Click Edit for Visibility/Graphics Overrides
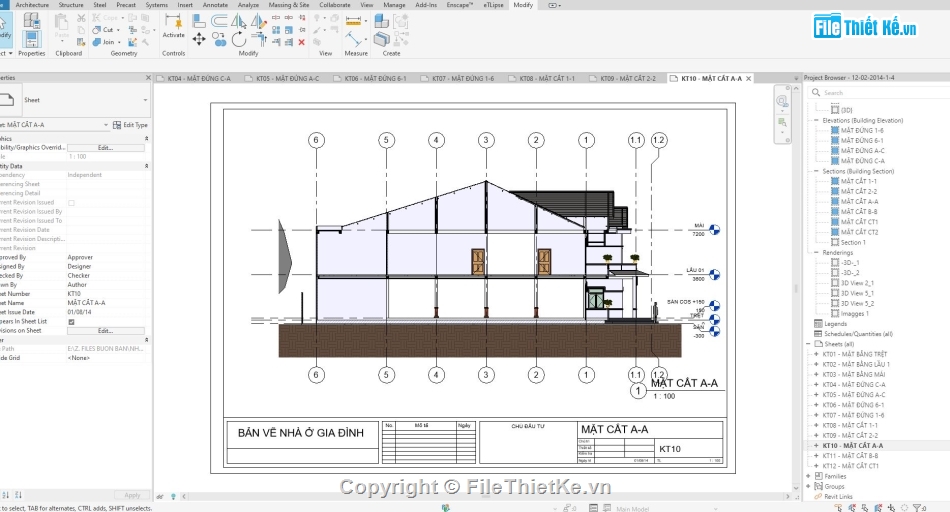This screenshot has width=950, height=512. (x=105, y=148)
